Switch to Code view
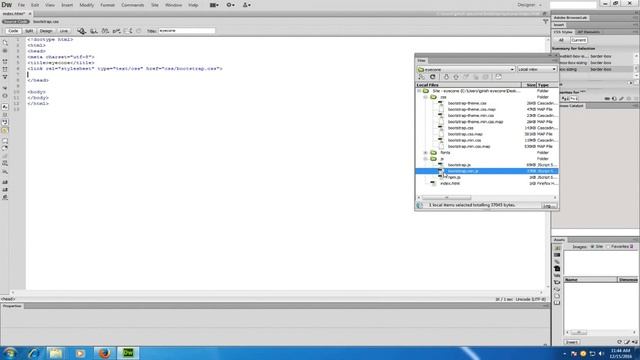Viewport: 640px width, 360px height. 13,31
